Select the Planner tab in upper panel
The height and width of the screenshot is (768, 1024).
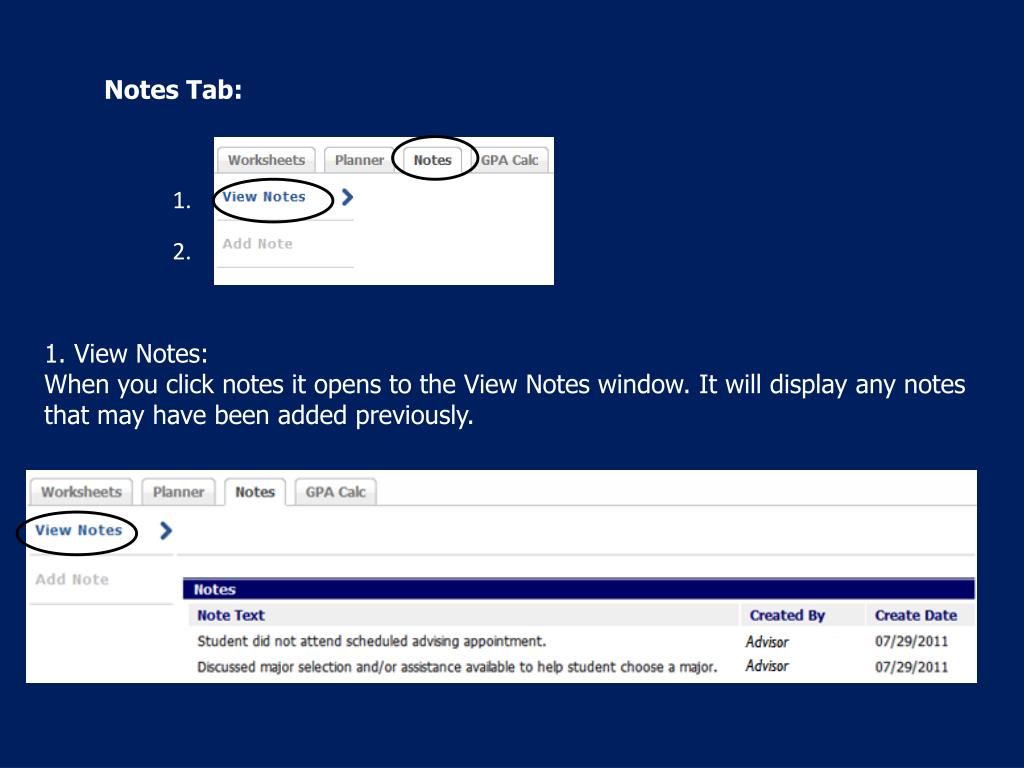(x=359, y=160)
